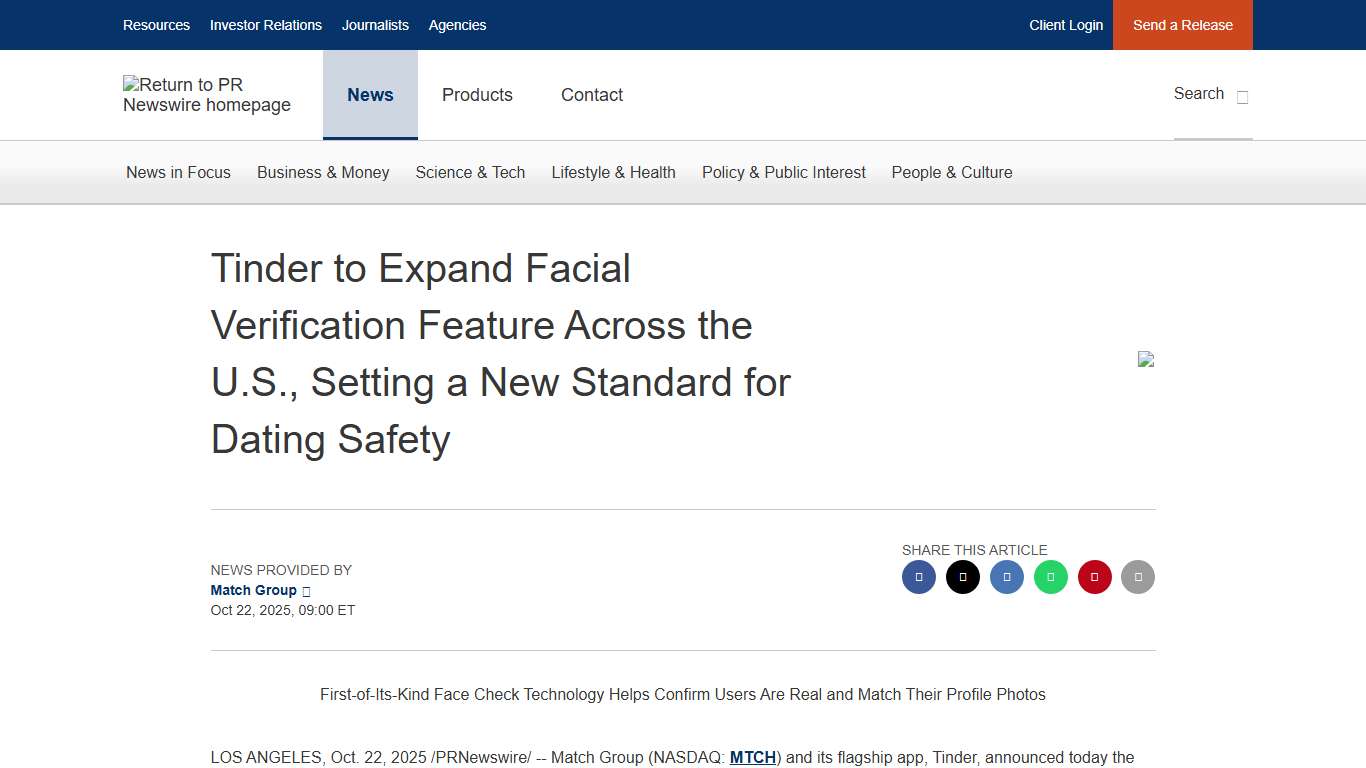Switch to the News tab
Screen dimensions: 1366x768
click(370, 95)
